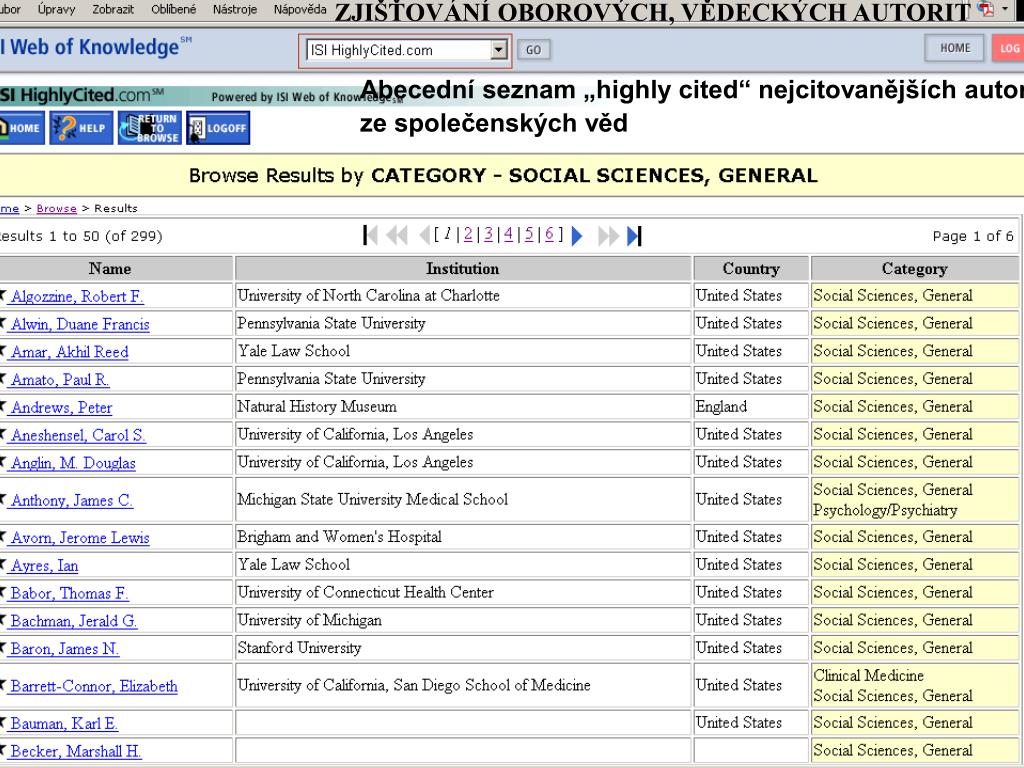Open the ISI HighlyCited.com product dropdown

[x=406, y=50]
